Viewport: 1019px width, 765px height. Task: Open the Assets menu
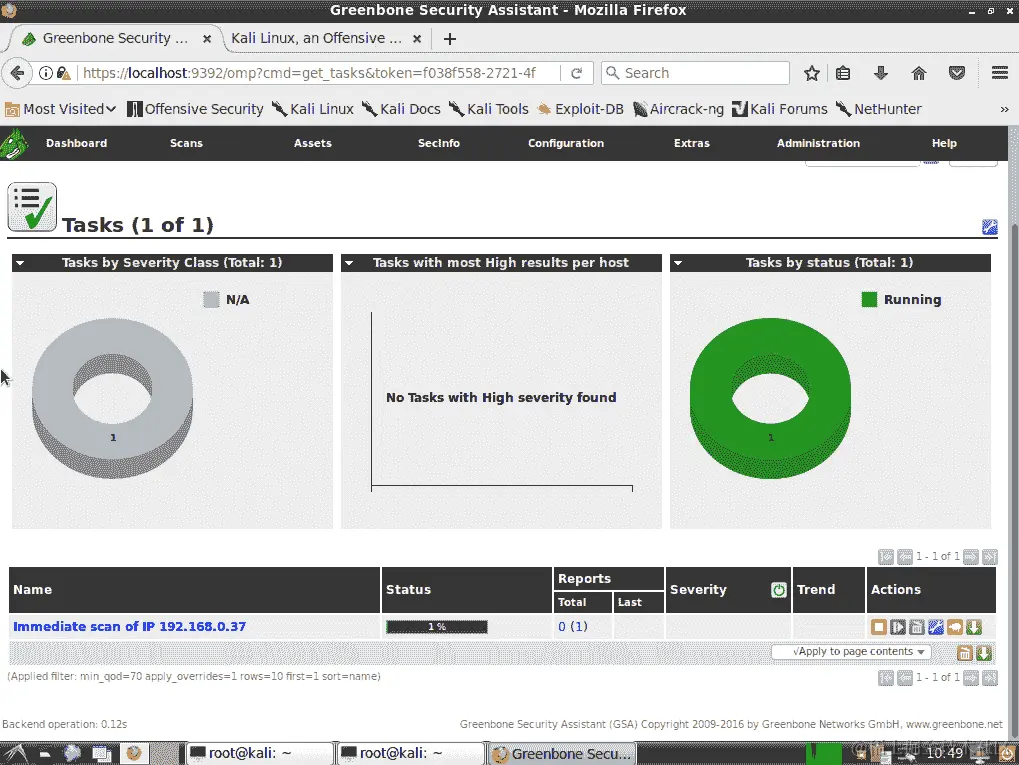(x=313, y=143)
